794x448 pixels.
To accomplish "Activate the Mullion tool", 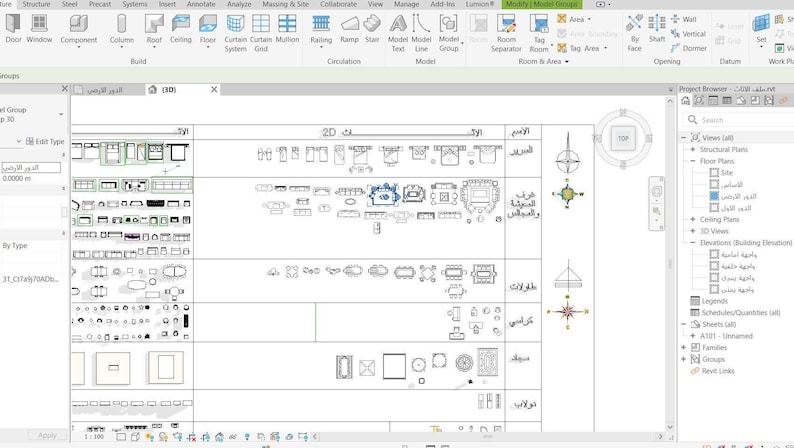I will 287,28.
